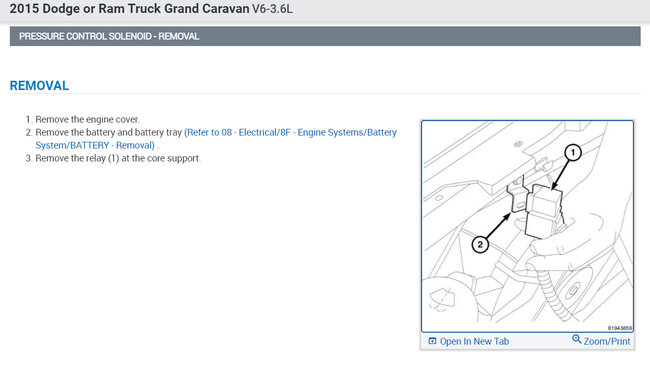Select the REMOVAL section heading

(x=39, y=86)
